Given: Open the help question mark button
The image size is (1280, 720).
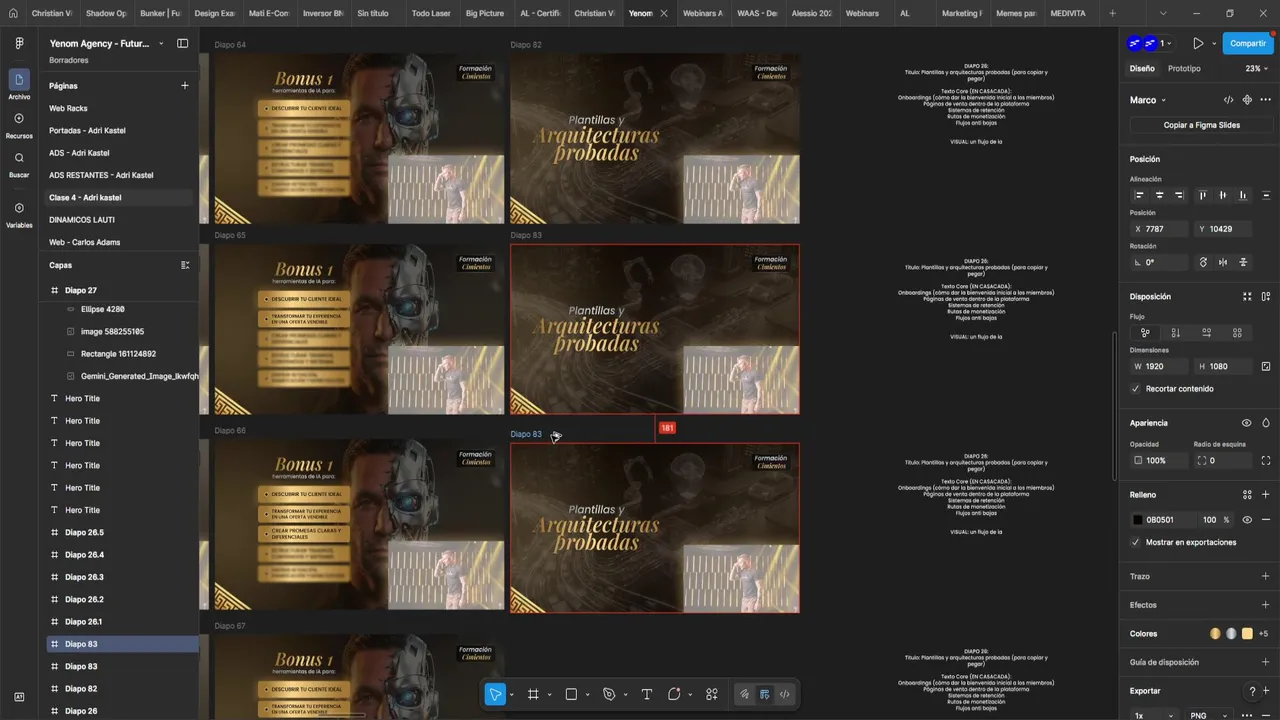Looking at the screenshot, I should click(1252, 691).
